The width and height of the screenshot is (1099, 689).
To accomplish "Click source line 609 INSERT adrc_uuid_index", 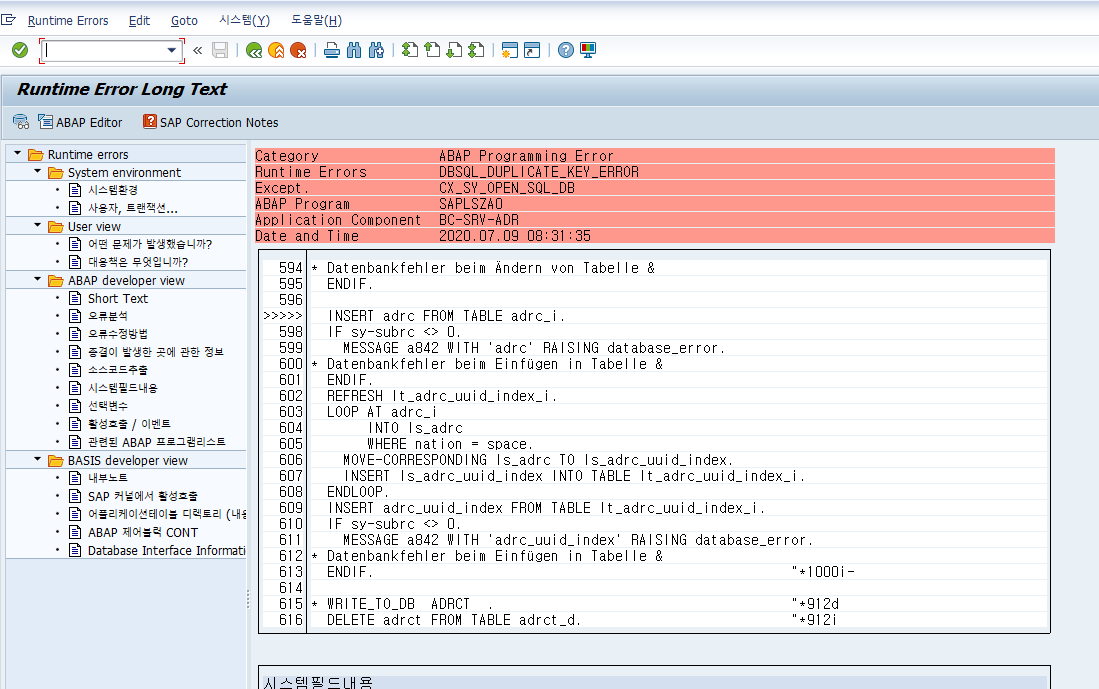I will point(545,508).
